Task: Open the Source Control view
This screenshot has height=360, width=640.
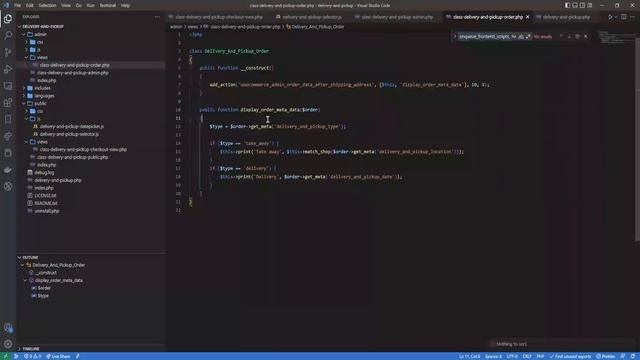Action: pyautogui.click(x=8, y=52)
